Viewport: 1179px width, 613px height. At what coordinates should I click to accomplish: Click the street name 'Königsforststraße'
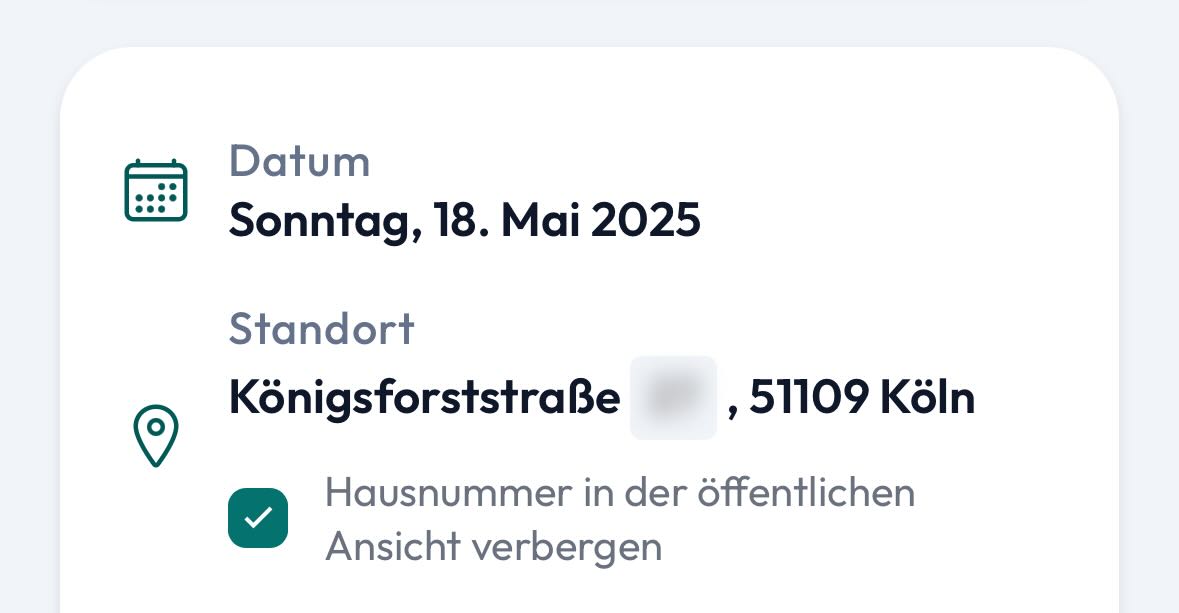tap(425, 397)
